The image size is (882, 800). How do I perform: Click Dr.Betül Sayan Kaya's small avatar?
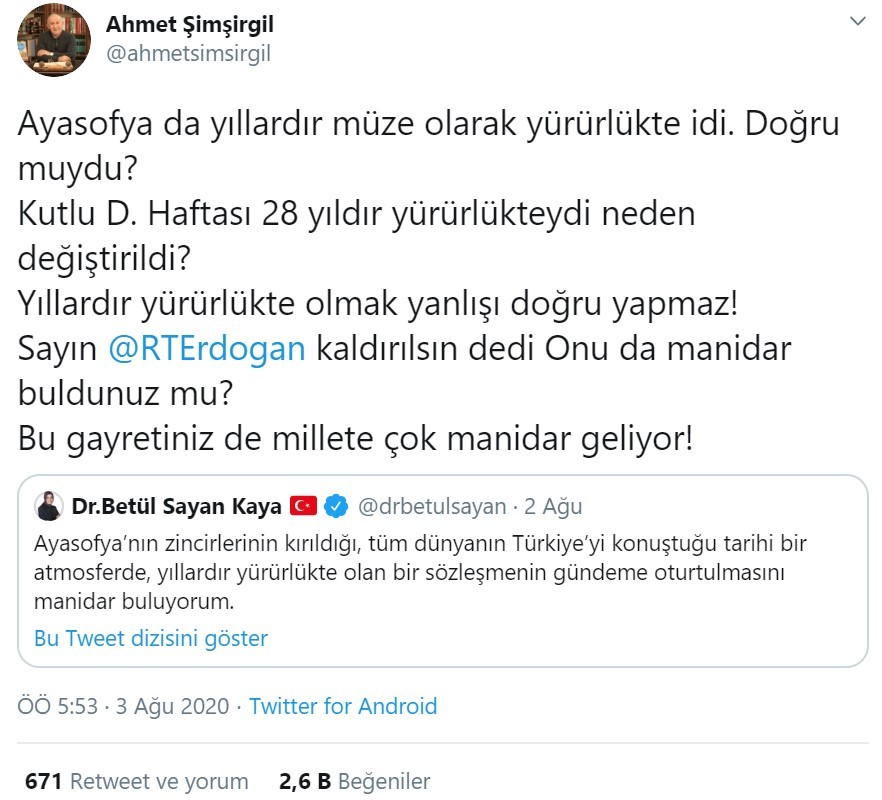(x=49, y=506)
